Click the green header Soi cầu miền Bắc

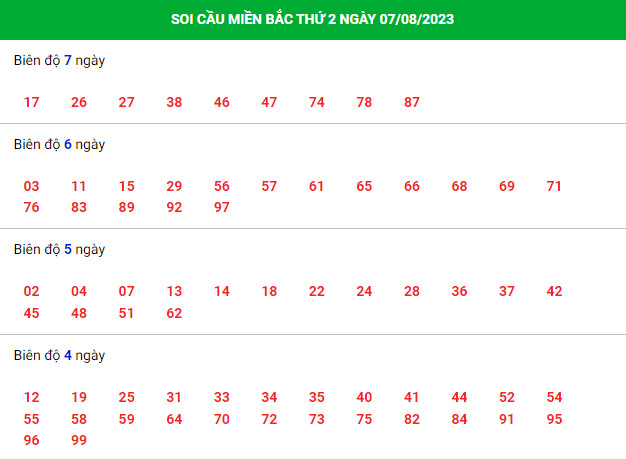(313, 19)
